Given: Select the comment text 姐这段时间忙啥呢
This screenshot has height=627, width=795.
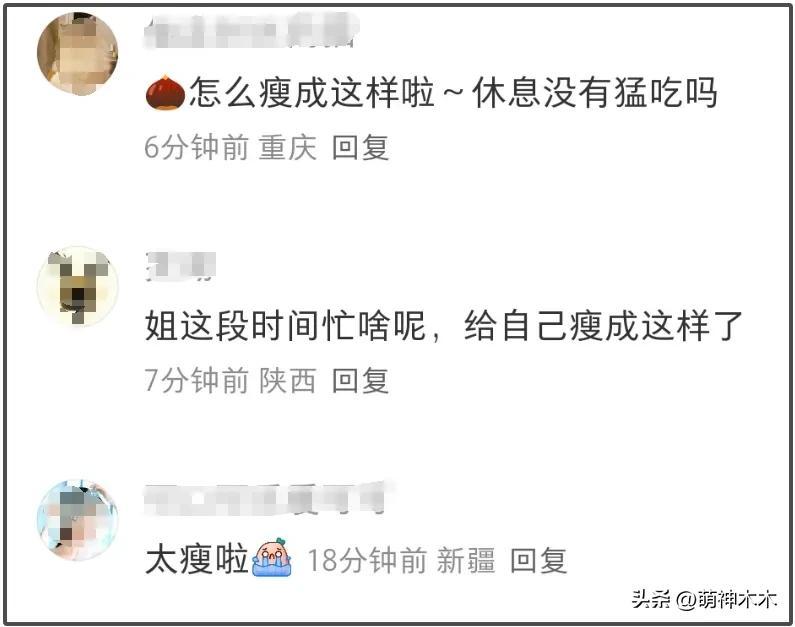Looking at the screenshot, I should 285,325.
